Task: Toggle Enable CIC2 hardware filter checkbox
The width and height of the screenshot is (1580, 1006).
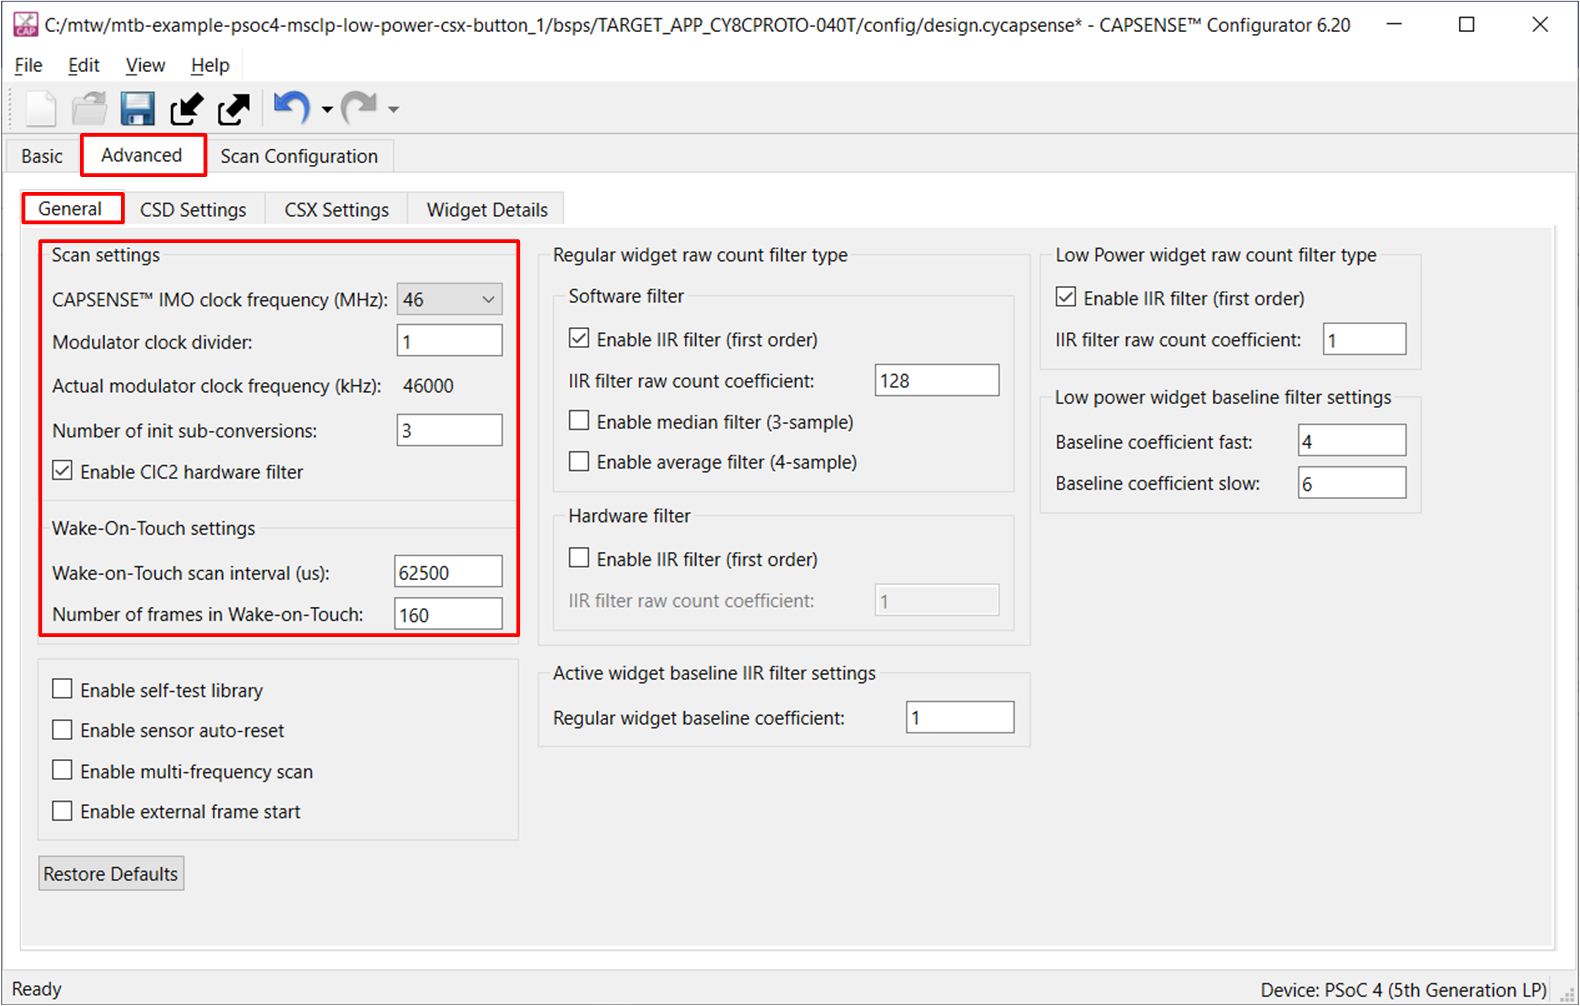Action: pos(62,471)
